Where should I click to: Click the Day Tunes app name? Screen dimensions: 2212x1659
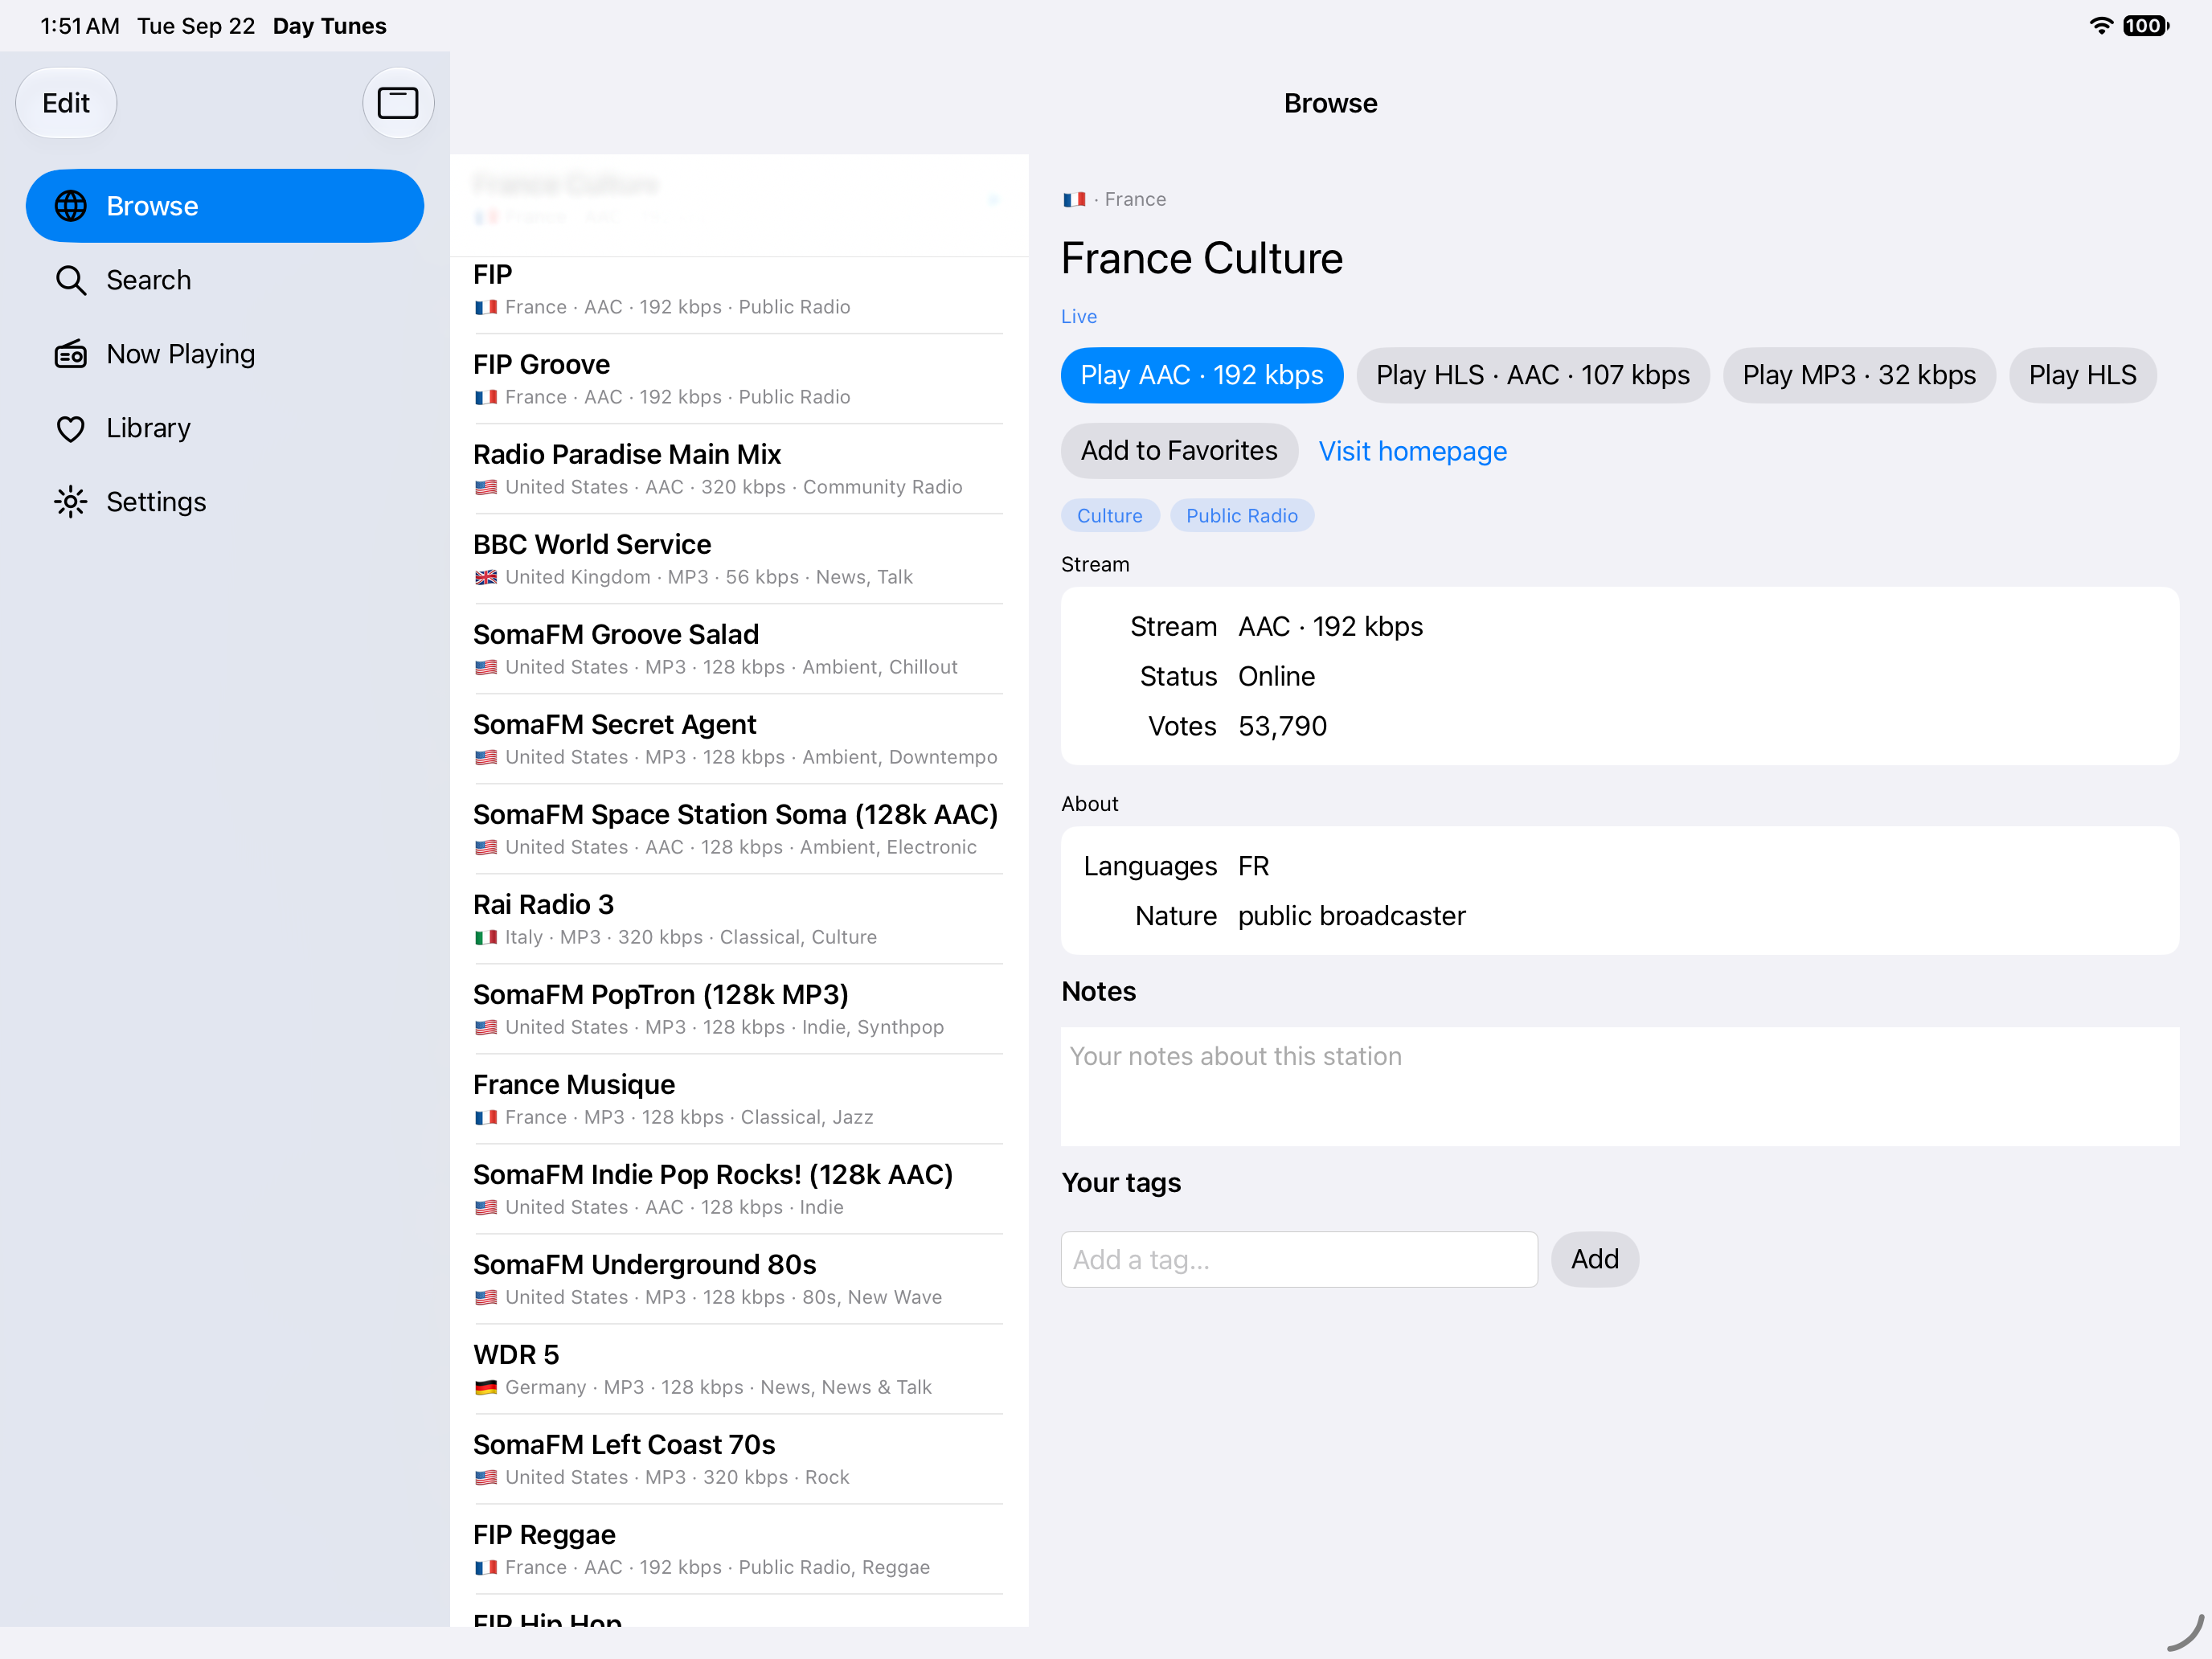click(x=330, y=26)
